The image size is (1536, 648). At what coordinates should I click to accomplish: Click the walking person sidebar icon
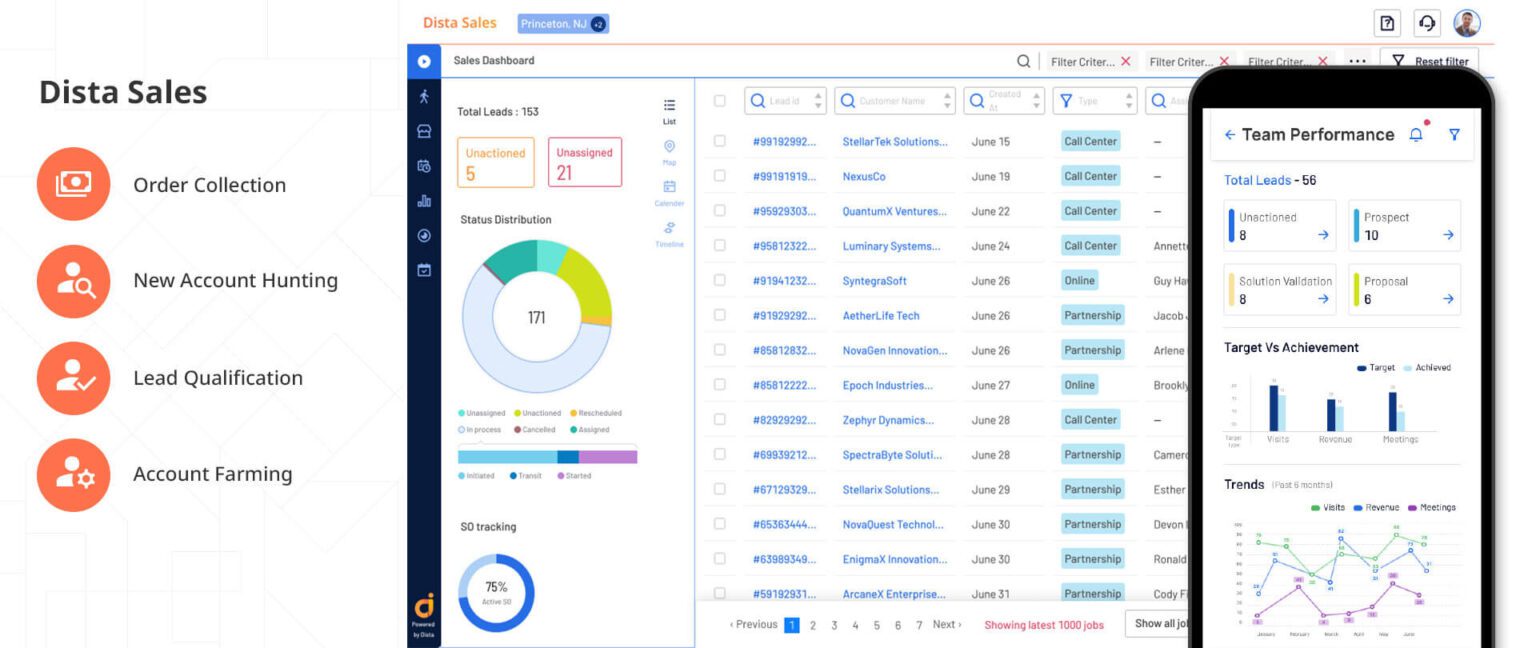coord(424,96)
